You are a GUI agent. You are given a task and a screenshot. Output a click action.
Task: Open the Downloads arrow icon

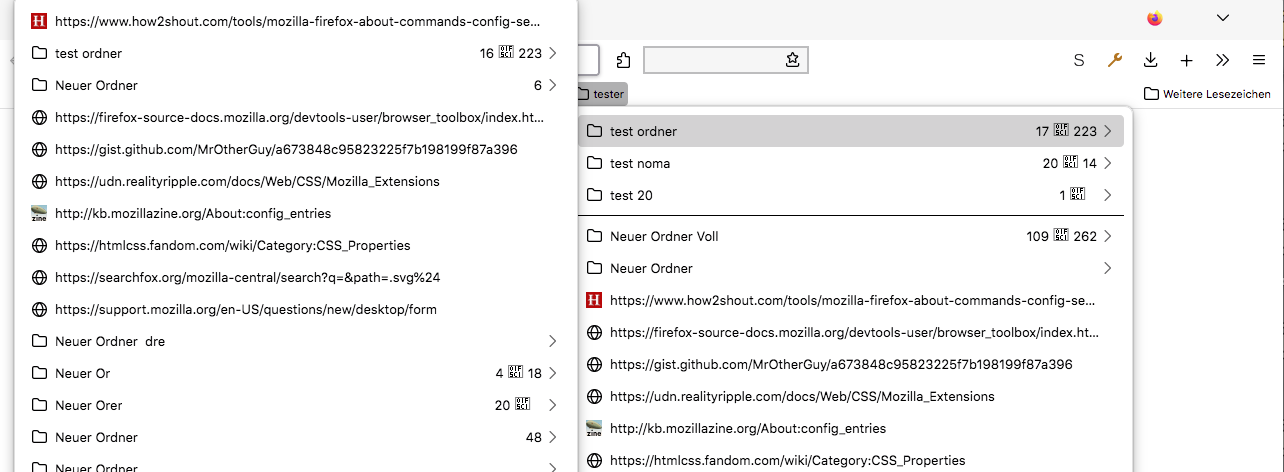pyautogui.click(x=1151, y=60)
